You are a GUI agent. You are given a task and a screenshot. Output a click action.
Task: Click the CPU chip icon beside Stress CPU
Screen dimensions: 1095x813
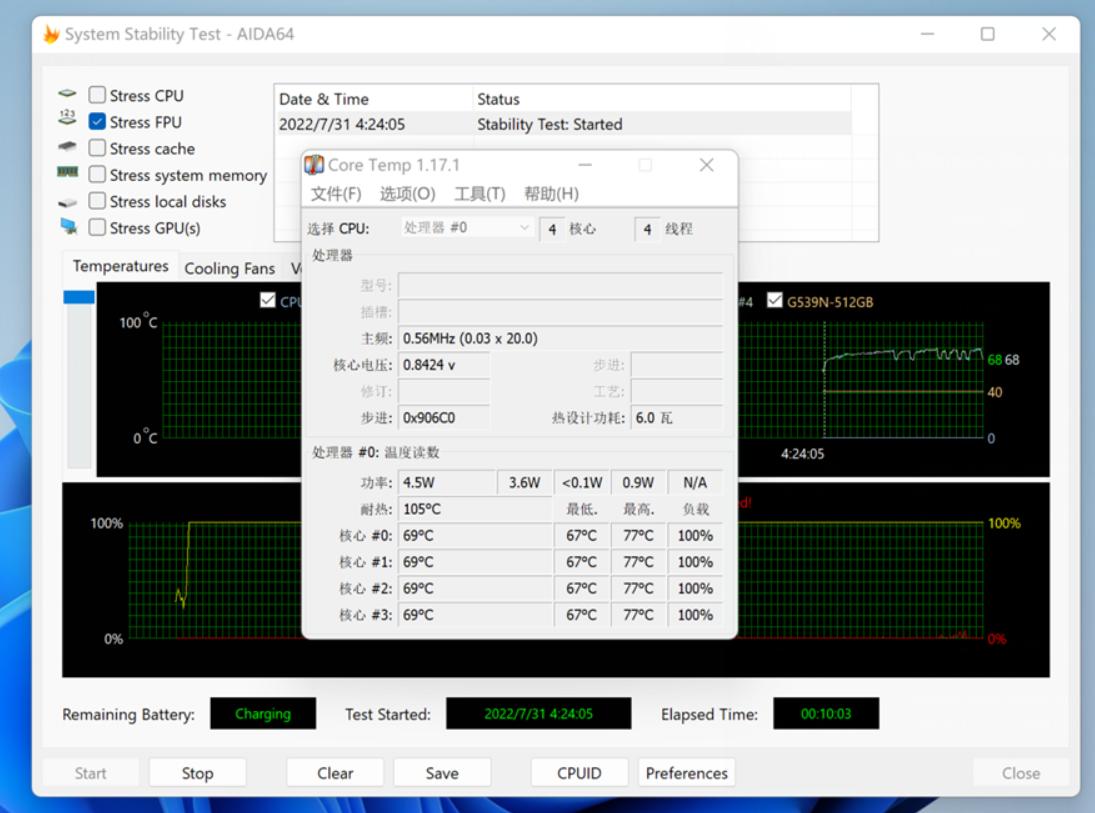tap(67, 94)
